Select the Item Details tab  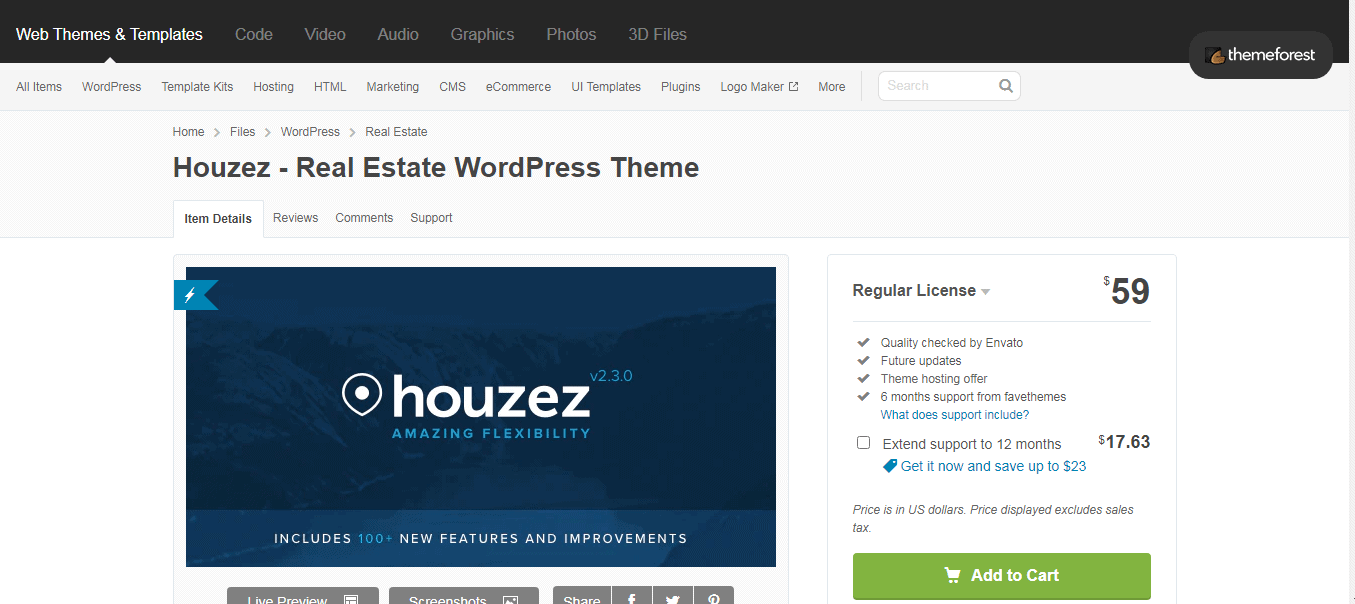tap(218, 219)
